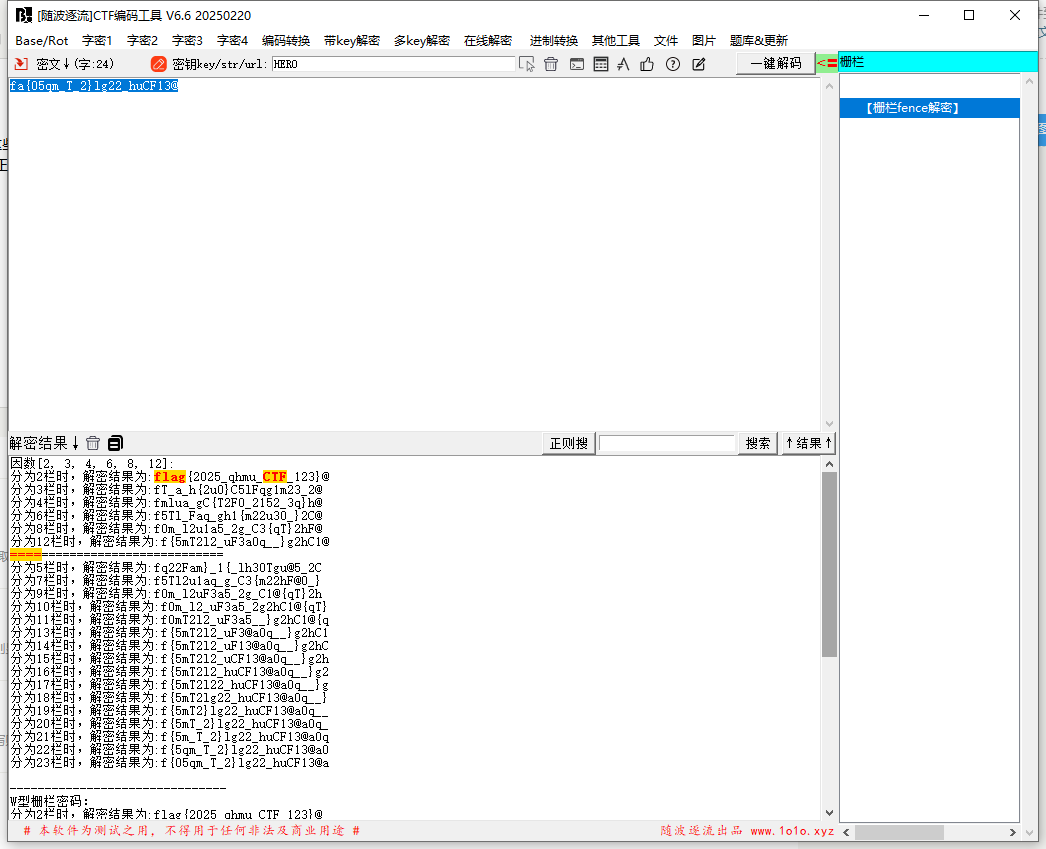Click the results pane scroll down arrow
This screenshot has width=1046, height=849.
(x=829, y=812)
